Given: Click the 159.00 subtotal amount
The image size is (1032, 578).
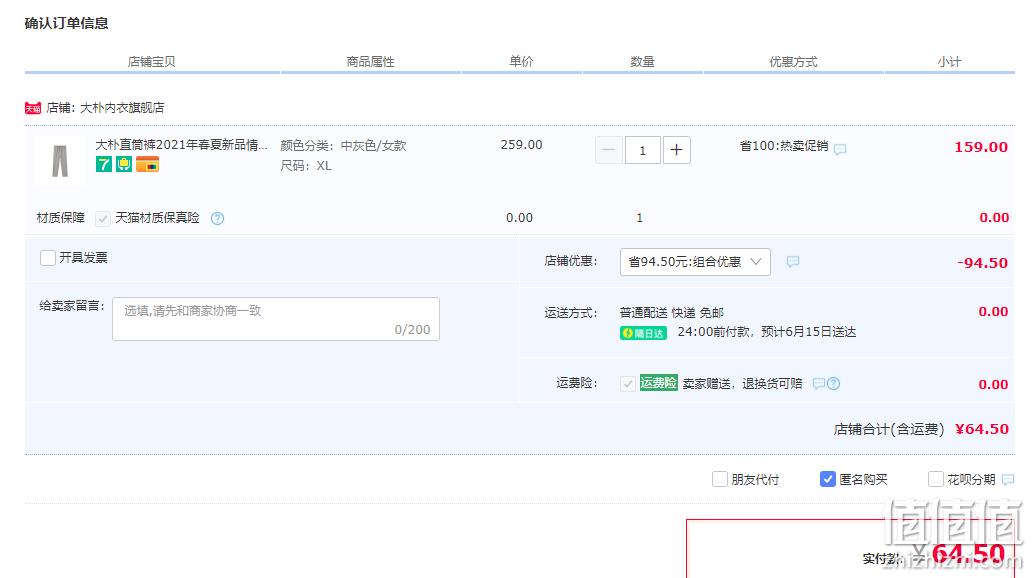Looking at the screenshot, I should tap(981, 147).
